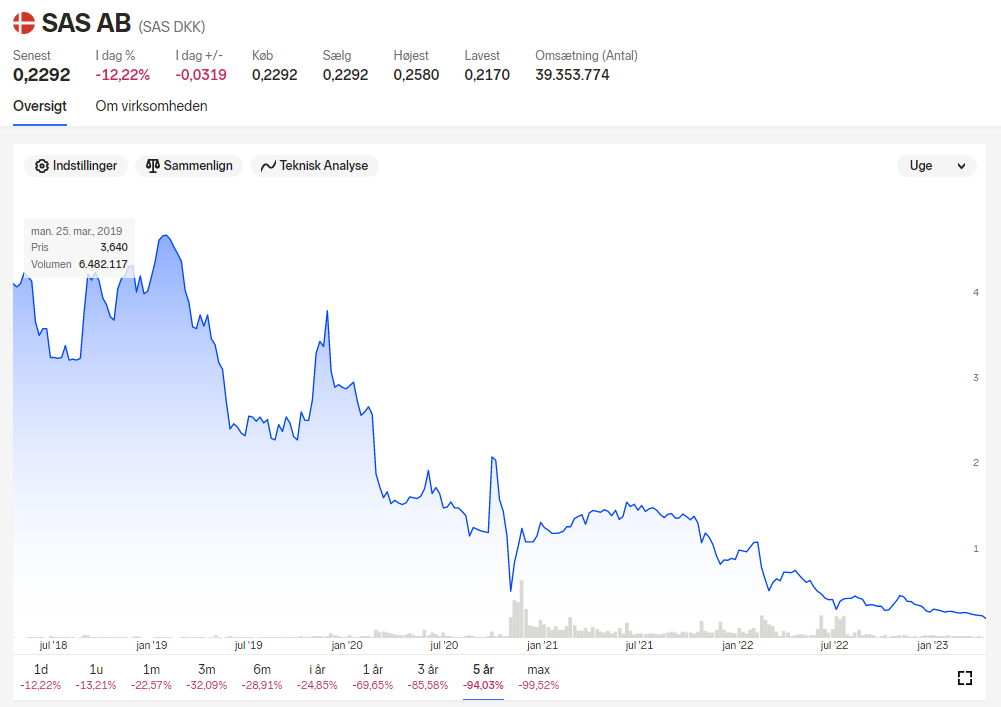Select the 1d time range
The image size is (1001, 707).
[x=41, y=677]
